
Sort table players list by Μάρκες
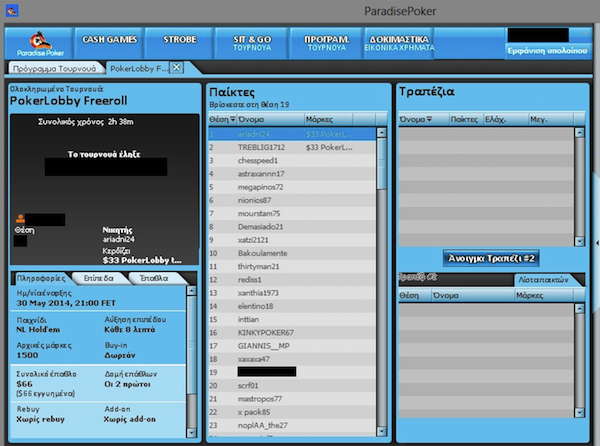coord(544,295)
